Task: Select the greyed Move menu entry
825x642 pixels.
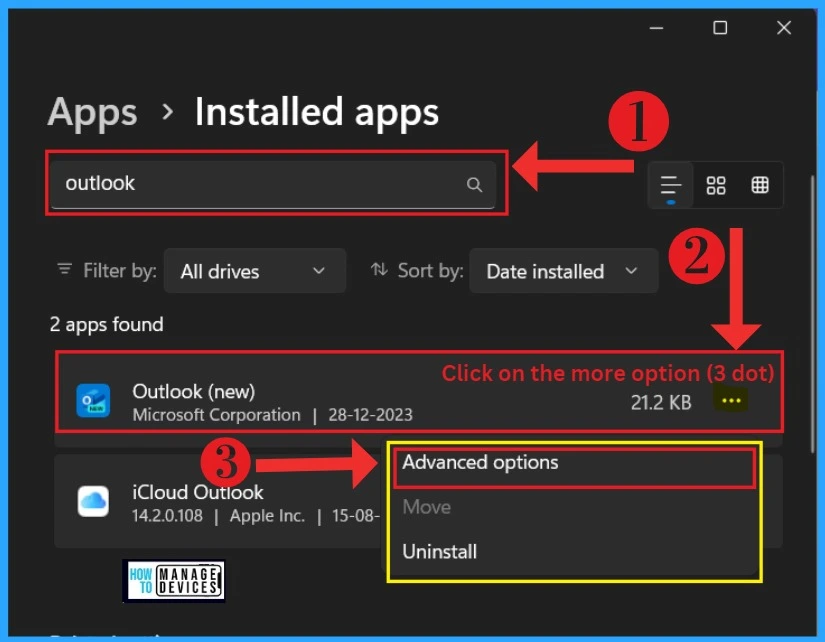Action: (x=427, y=507)
